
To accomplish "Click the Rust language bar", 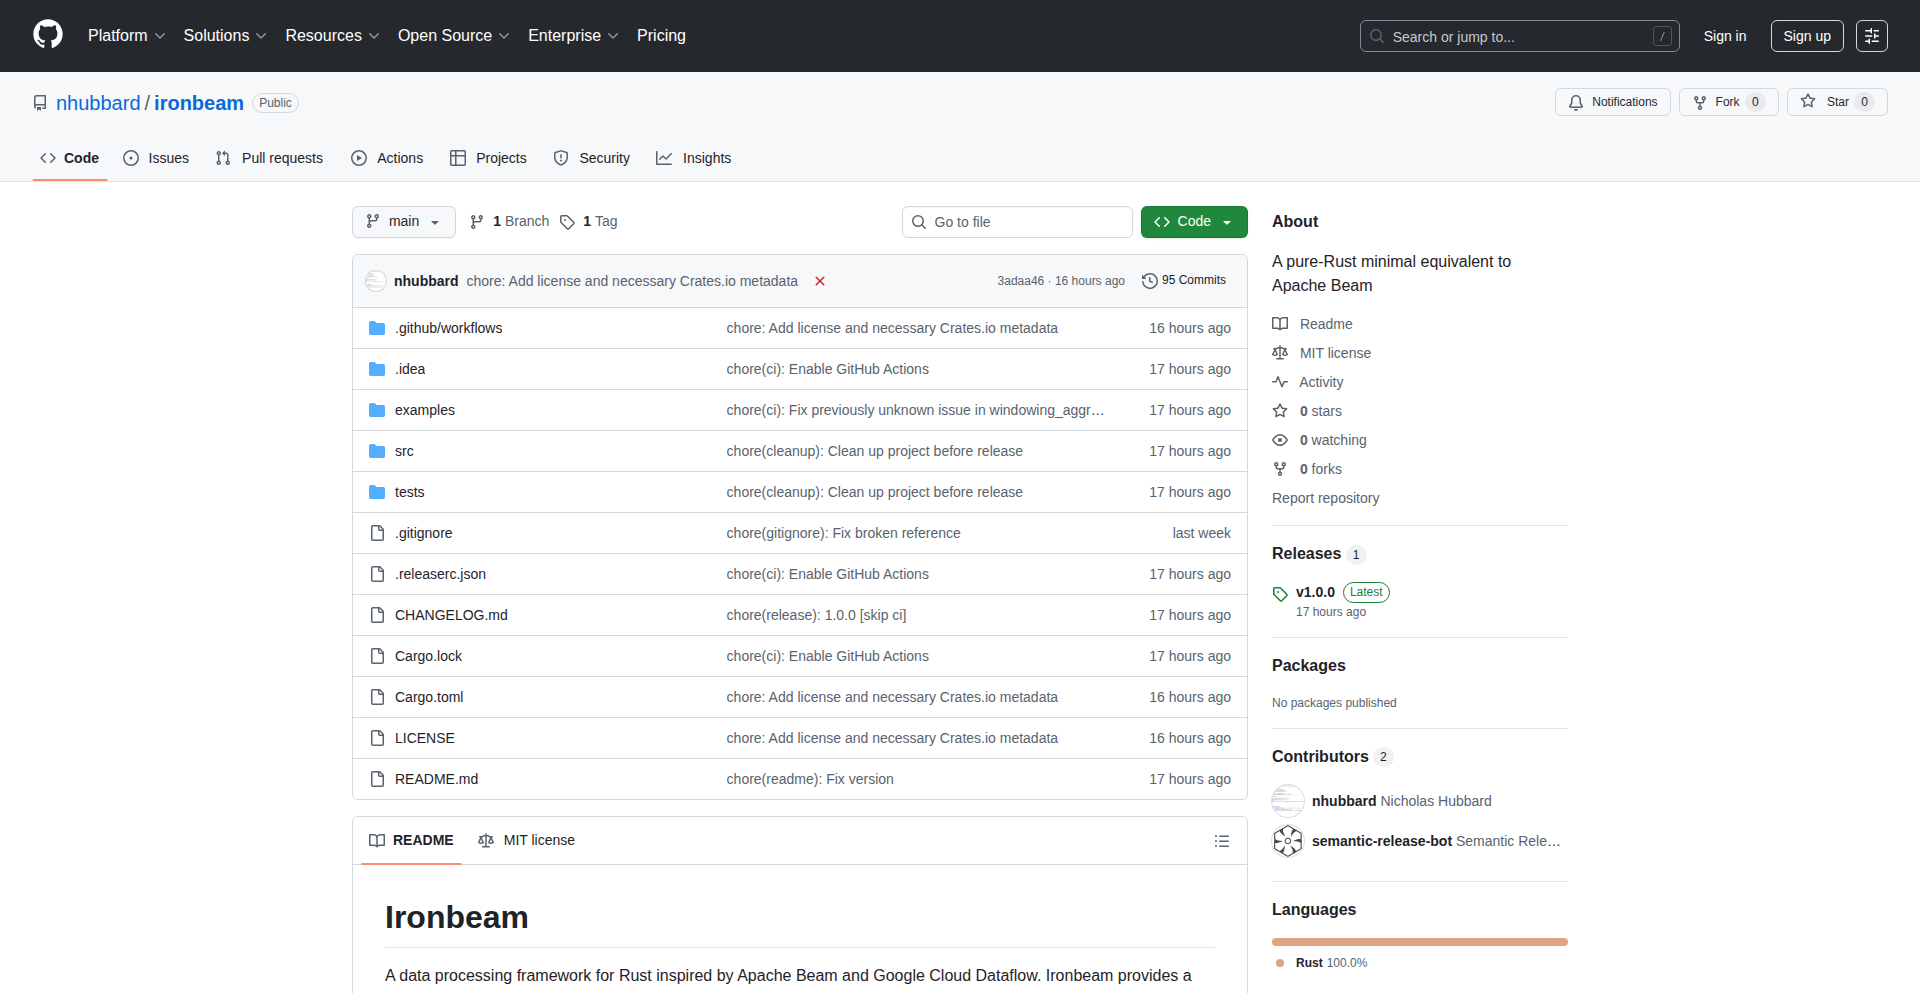I will pos(1420,942).
